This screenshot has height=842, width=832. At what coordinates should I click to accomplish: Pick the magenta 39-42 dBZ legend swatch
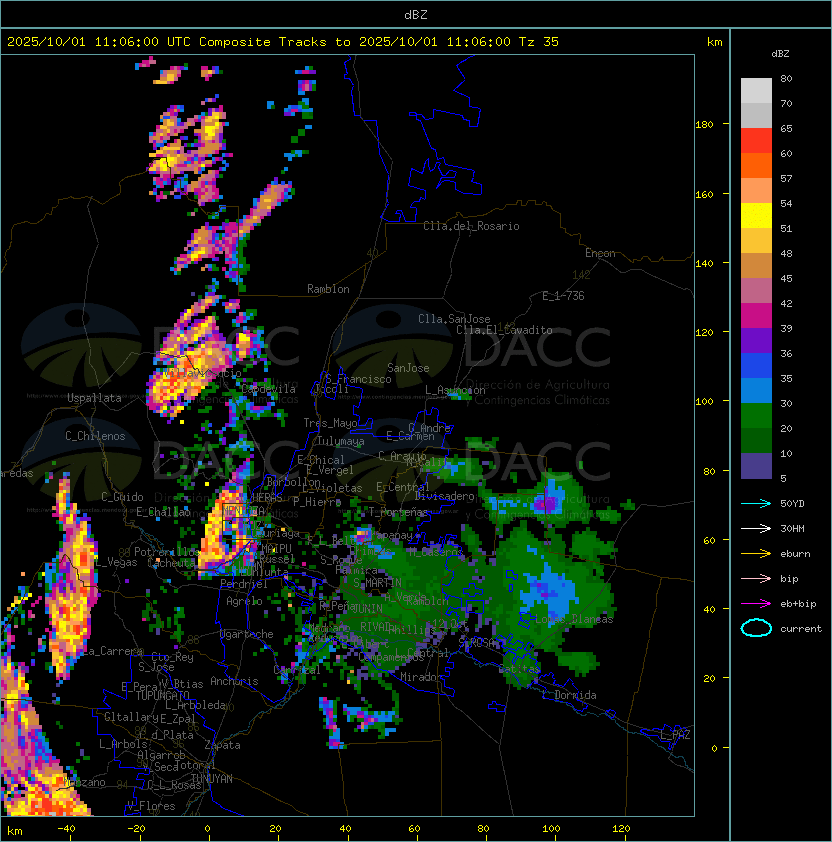(x=756, y=316)
